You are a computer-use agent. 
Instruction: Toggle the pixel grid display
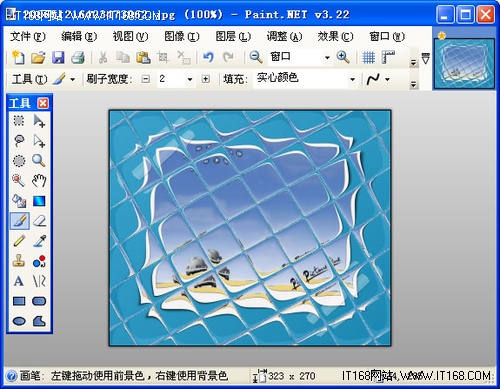click(x=368, y=57)
